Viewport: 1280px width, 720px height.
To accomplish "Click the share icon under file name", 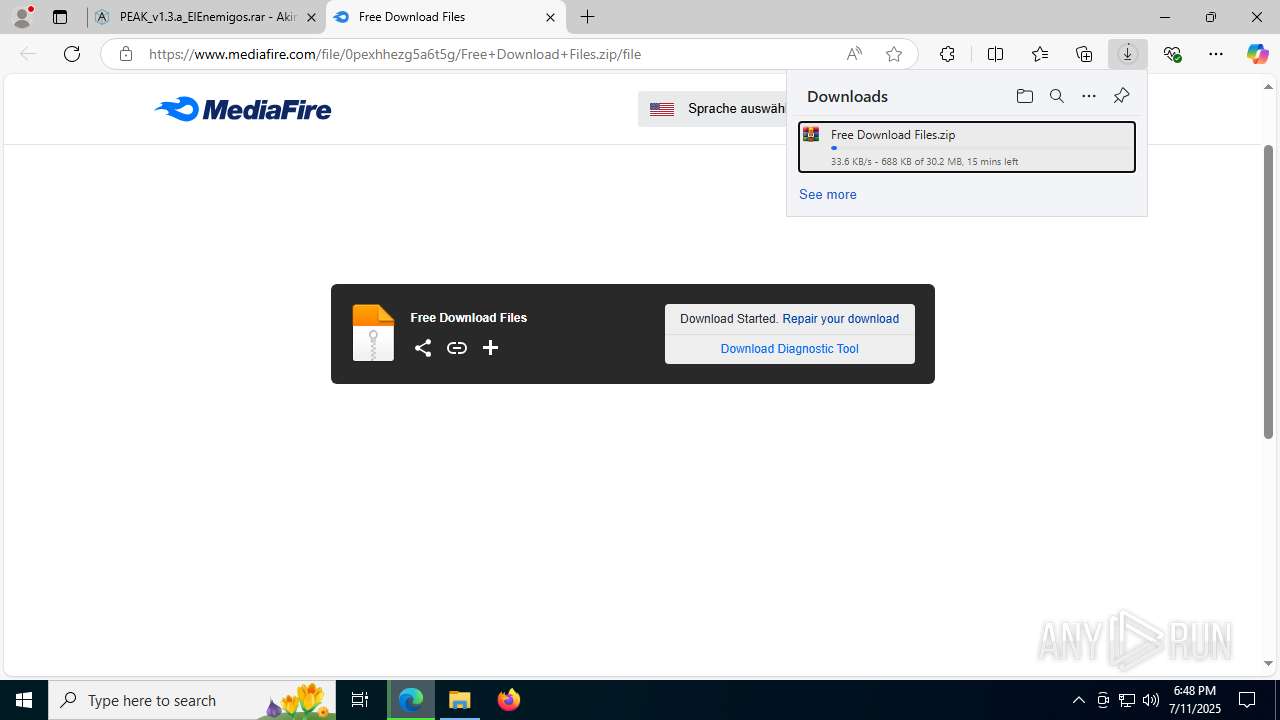I will (x=423, y=348).
